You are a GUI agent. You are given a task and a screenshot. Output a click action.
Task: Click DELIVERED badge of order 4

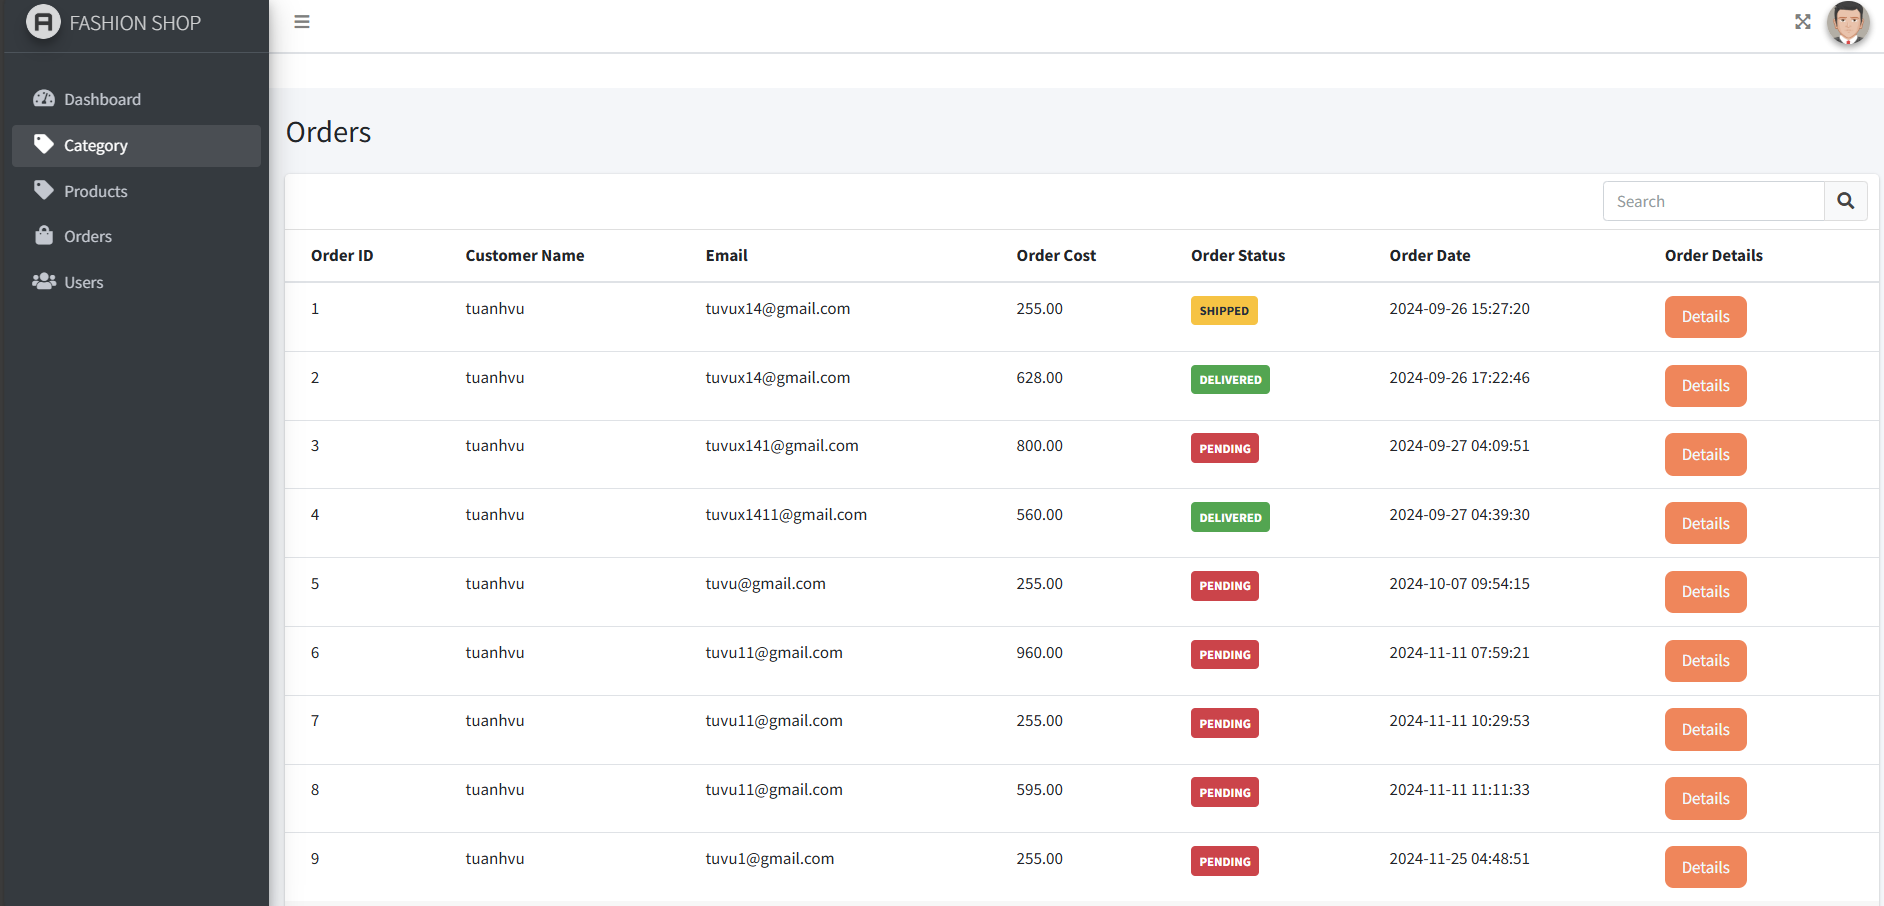(x=1230, y=517)
